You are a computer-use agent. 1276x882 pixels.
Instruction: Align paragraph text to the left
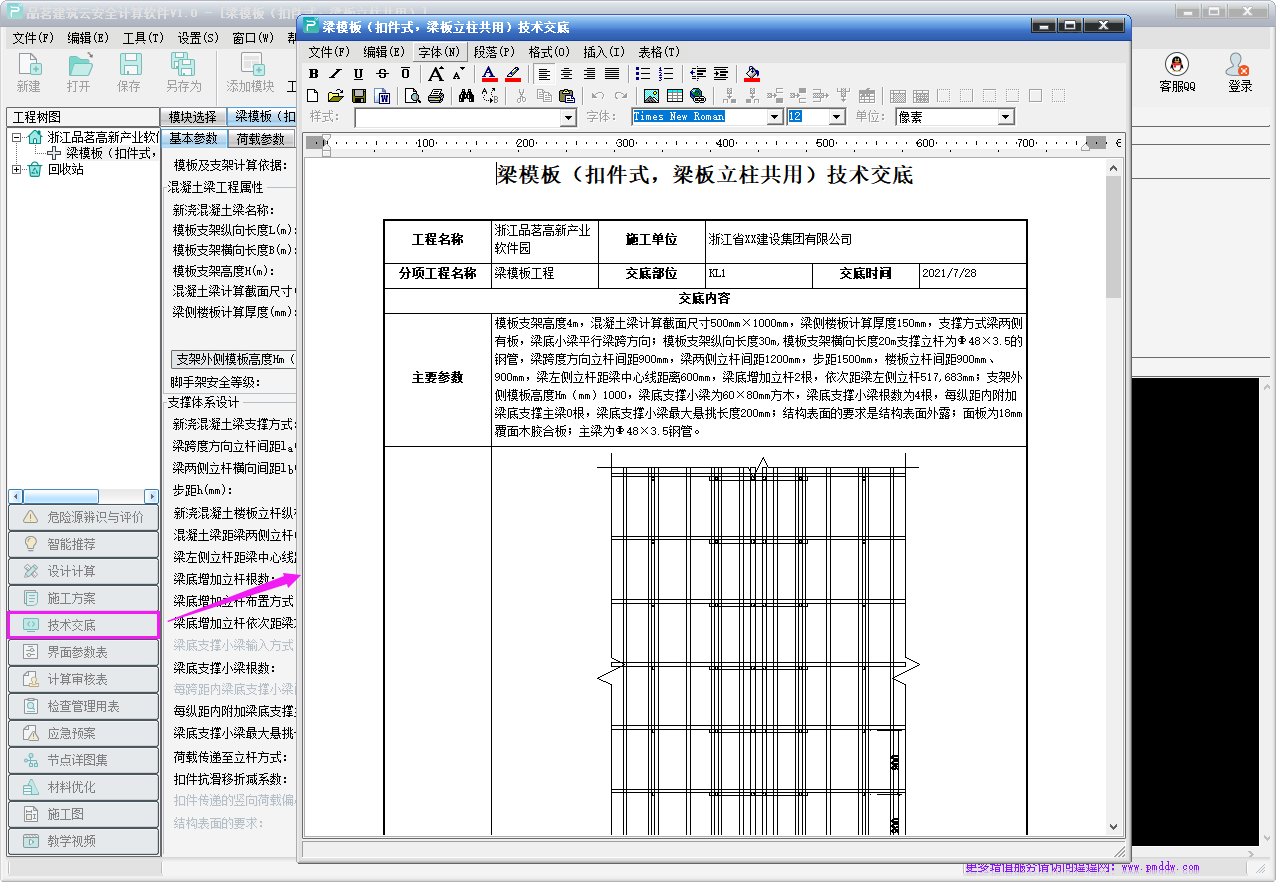544,74
